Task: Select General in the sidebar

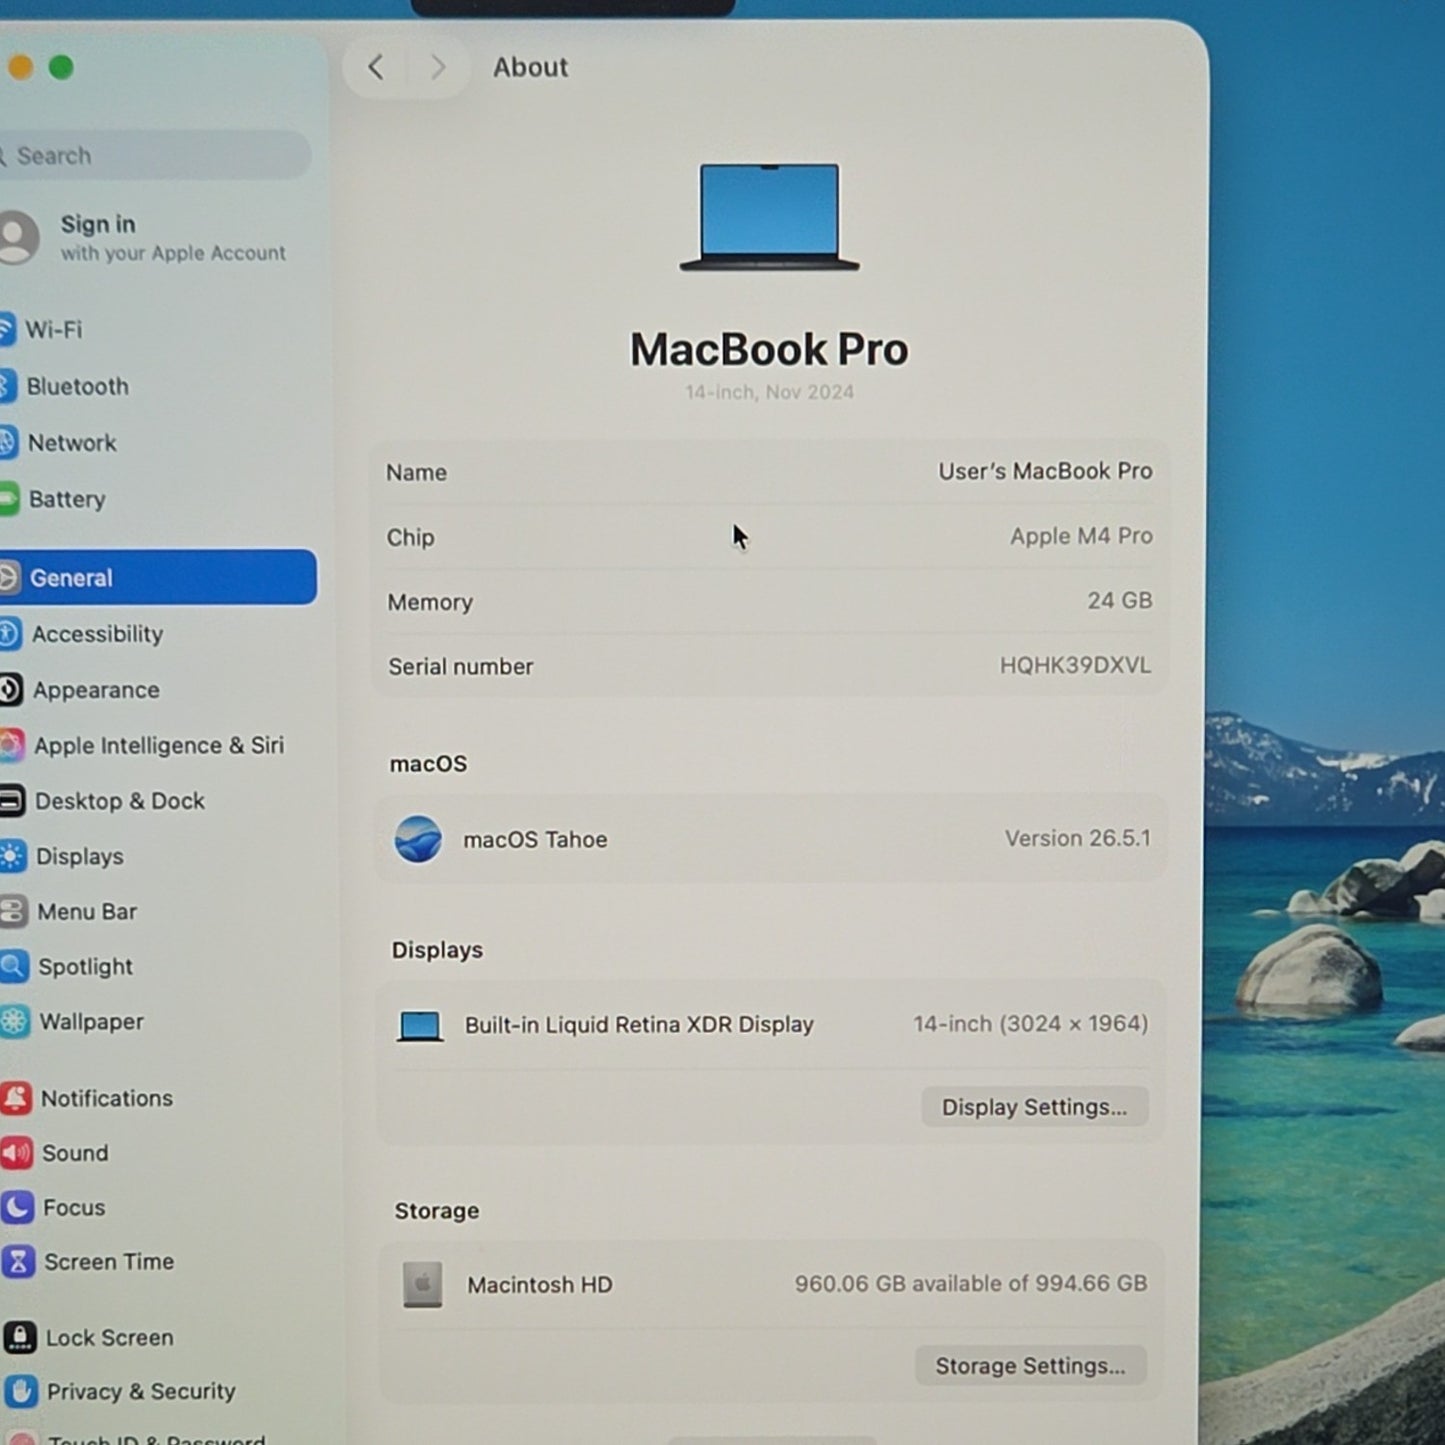Action: [x=158, y=577]
